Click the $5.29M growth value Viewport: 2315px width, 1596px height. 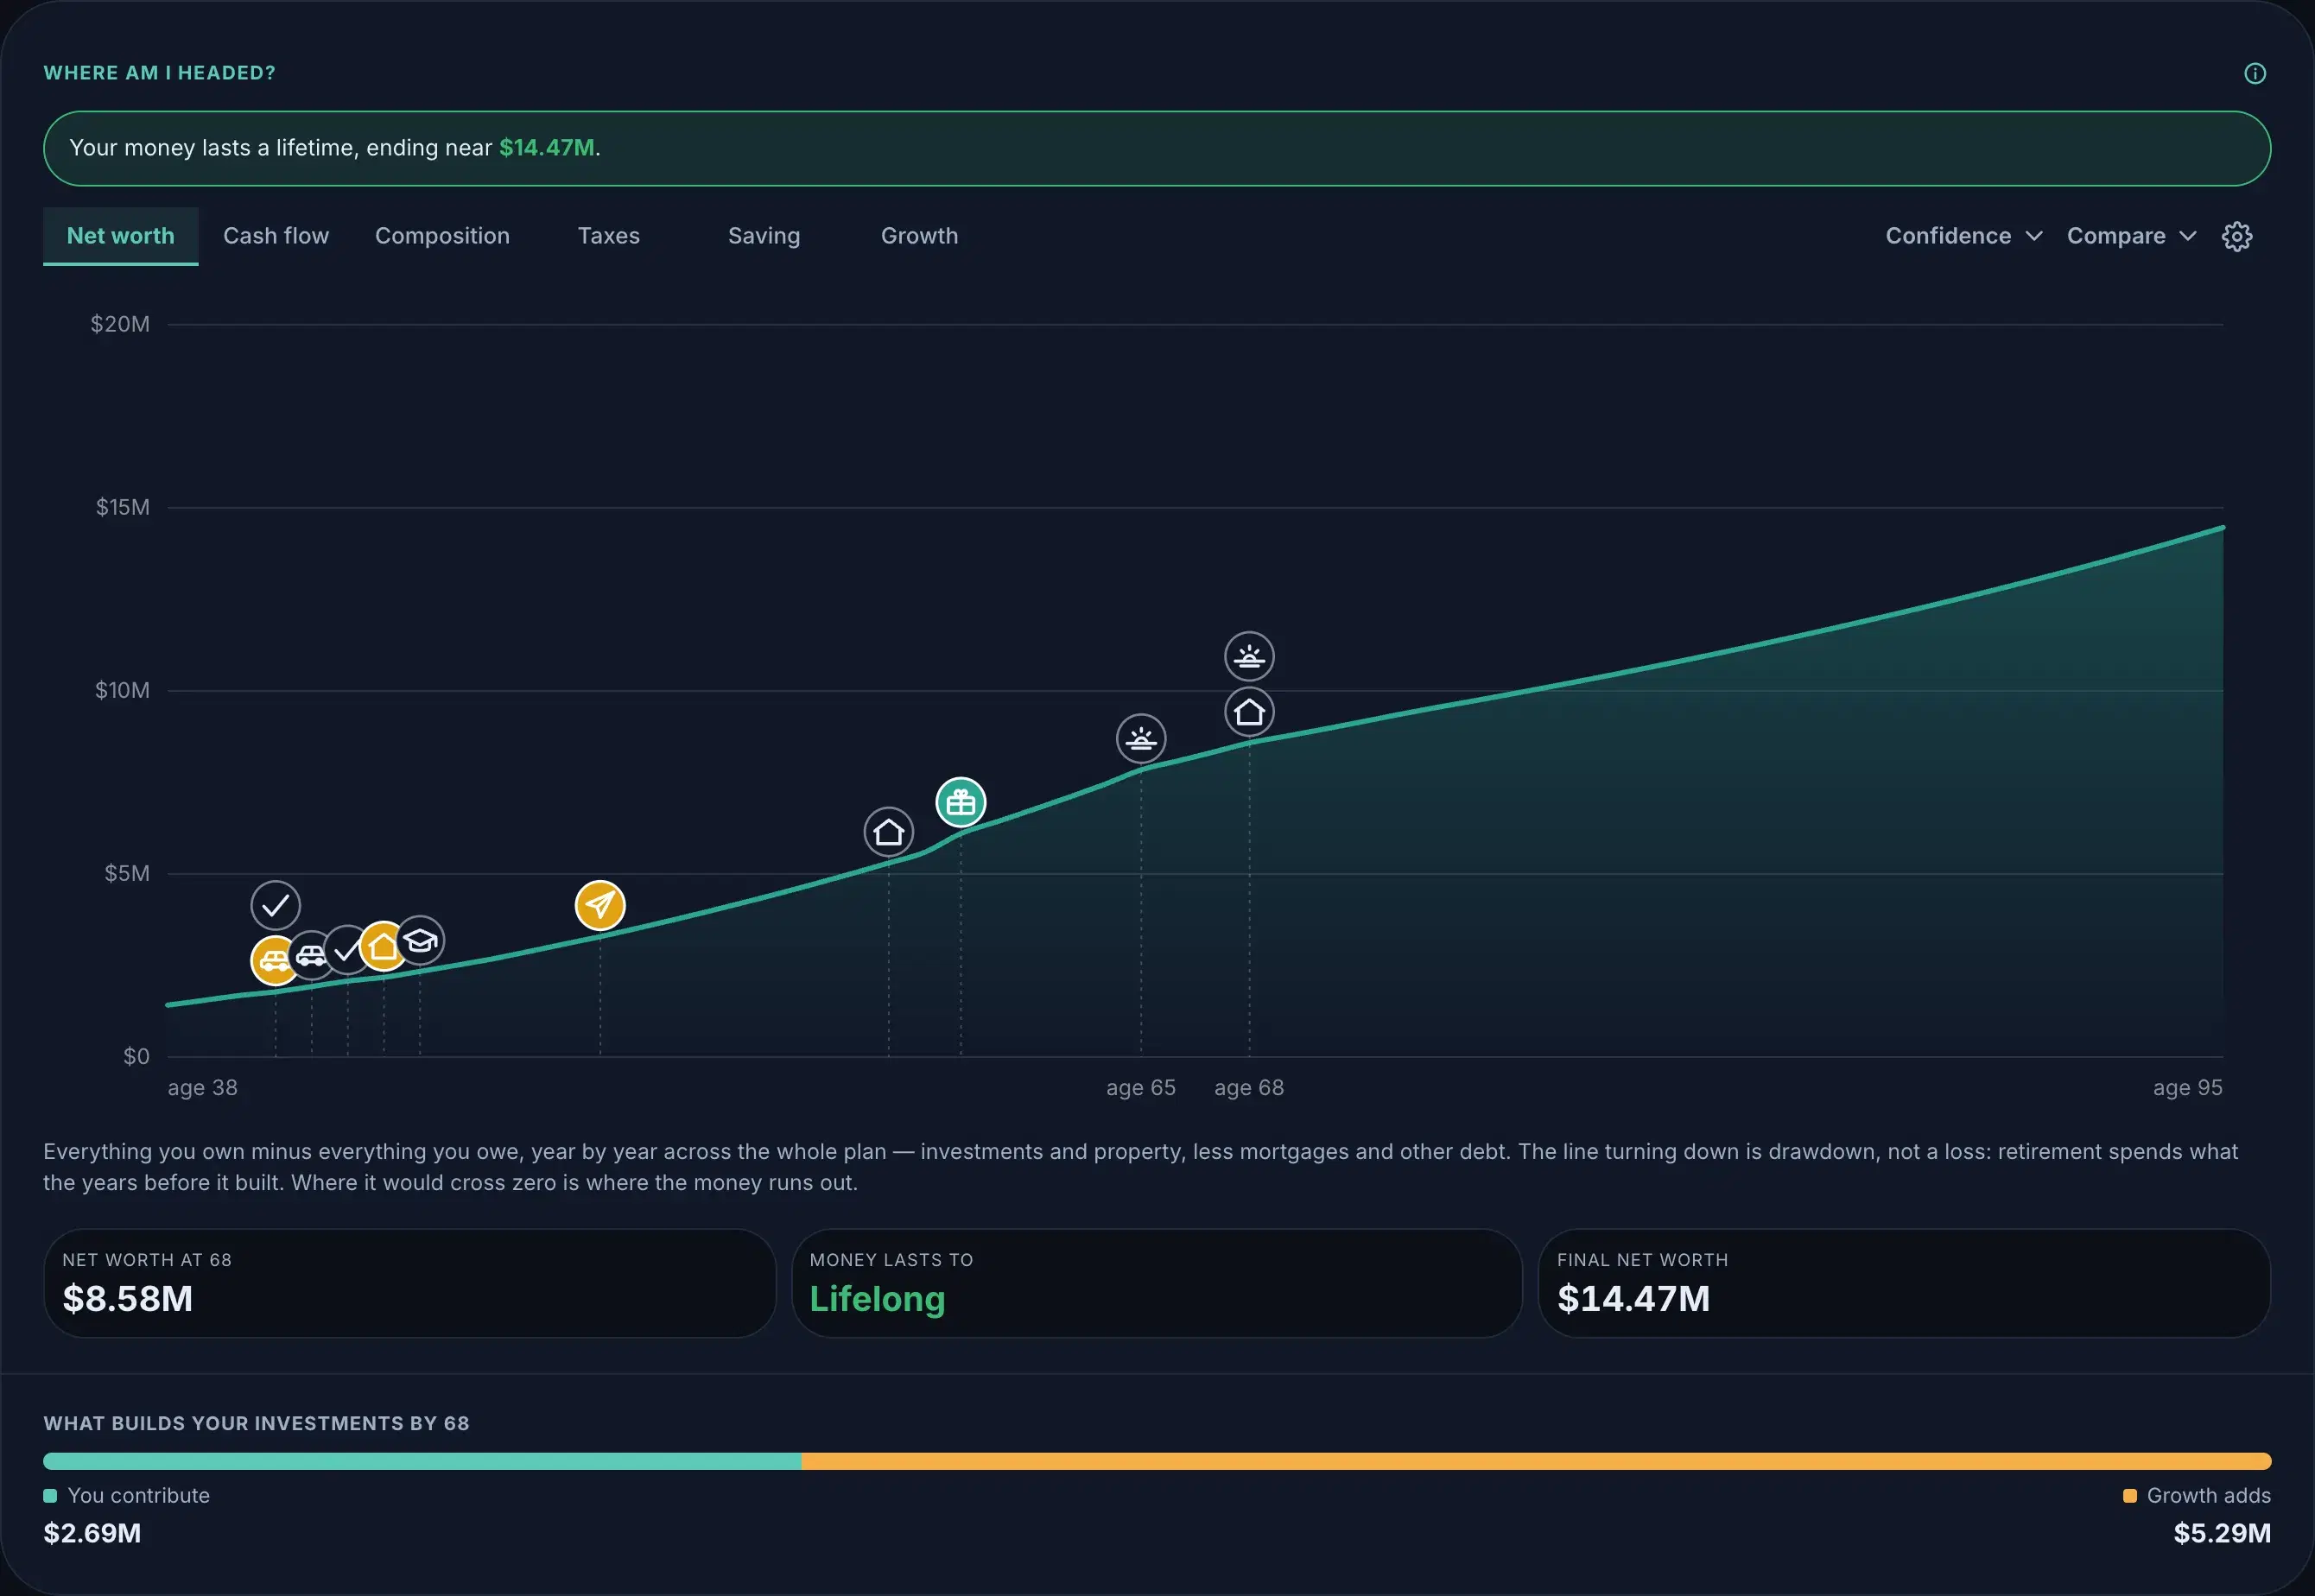(x=2222, y=1533)
